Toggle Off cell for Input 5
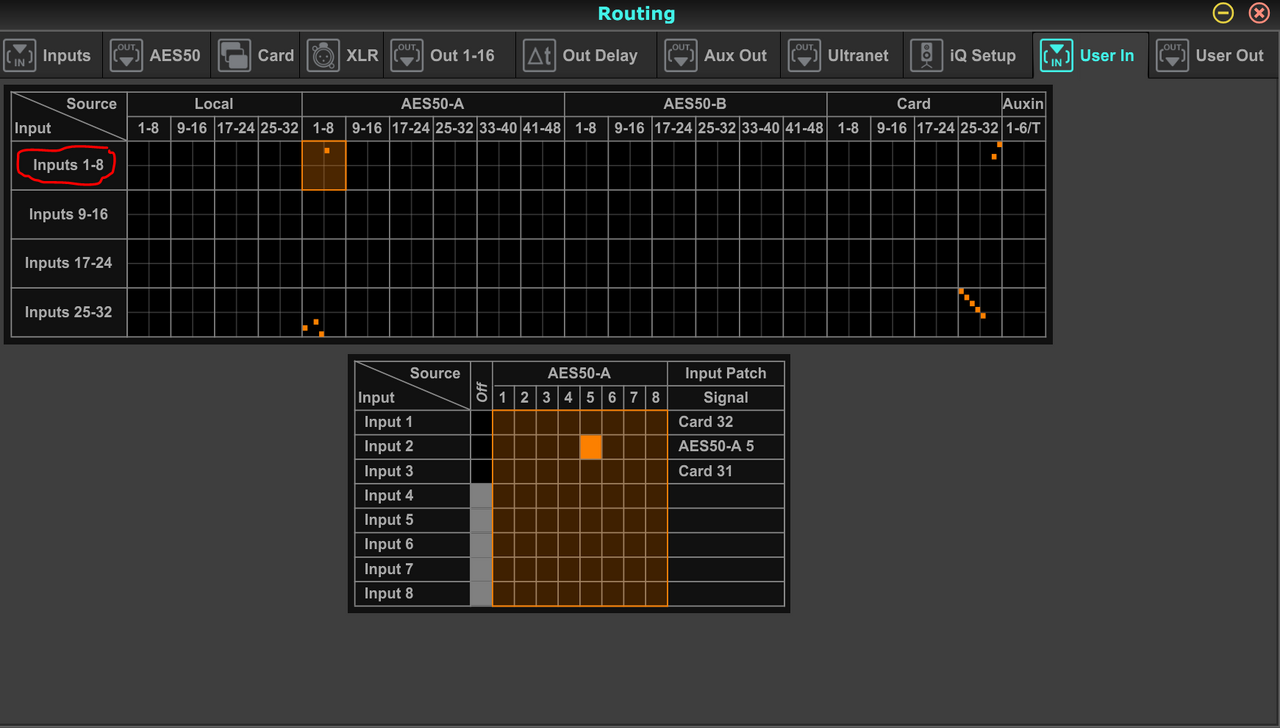Screen dimensions: 1280x728 [481, 520]
